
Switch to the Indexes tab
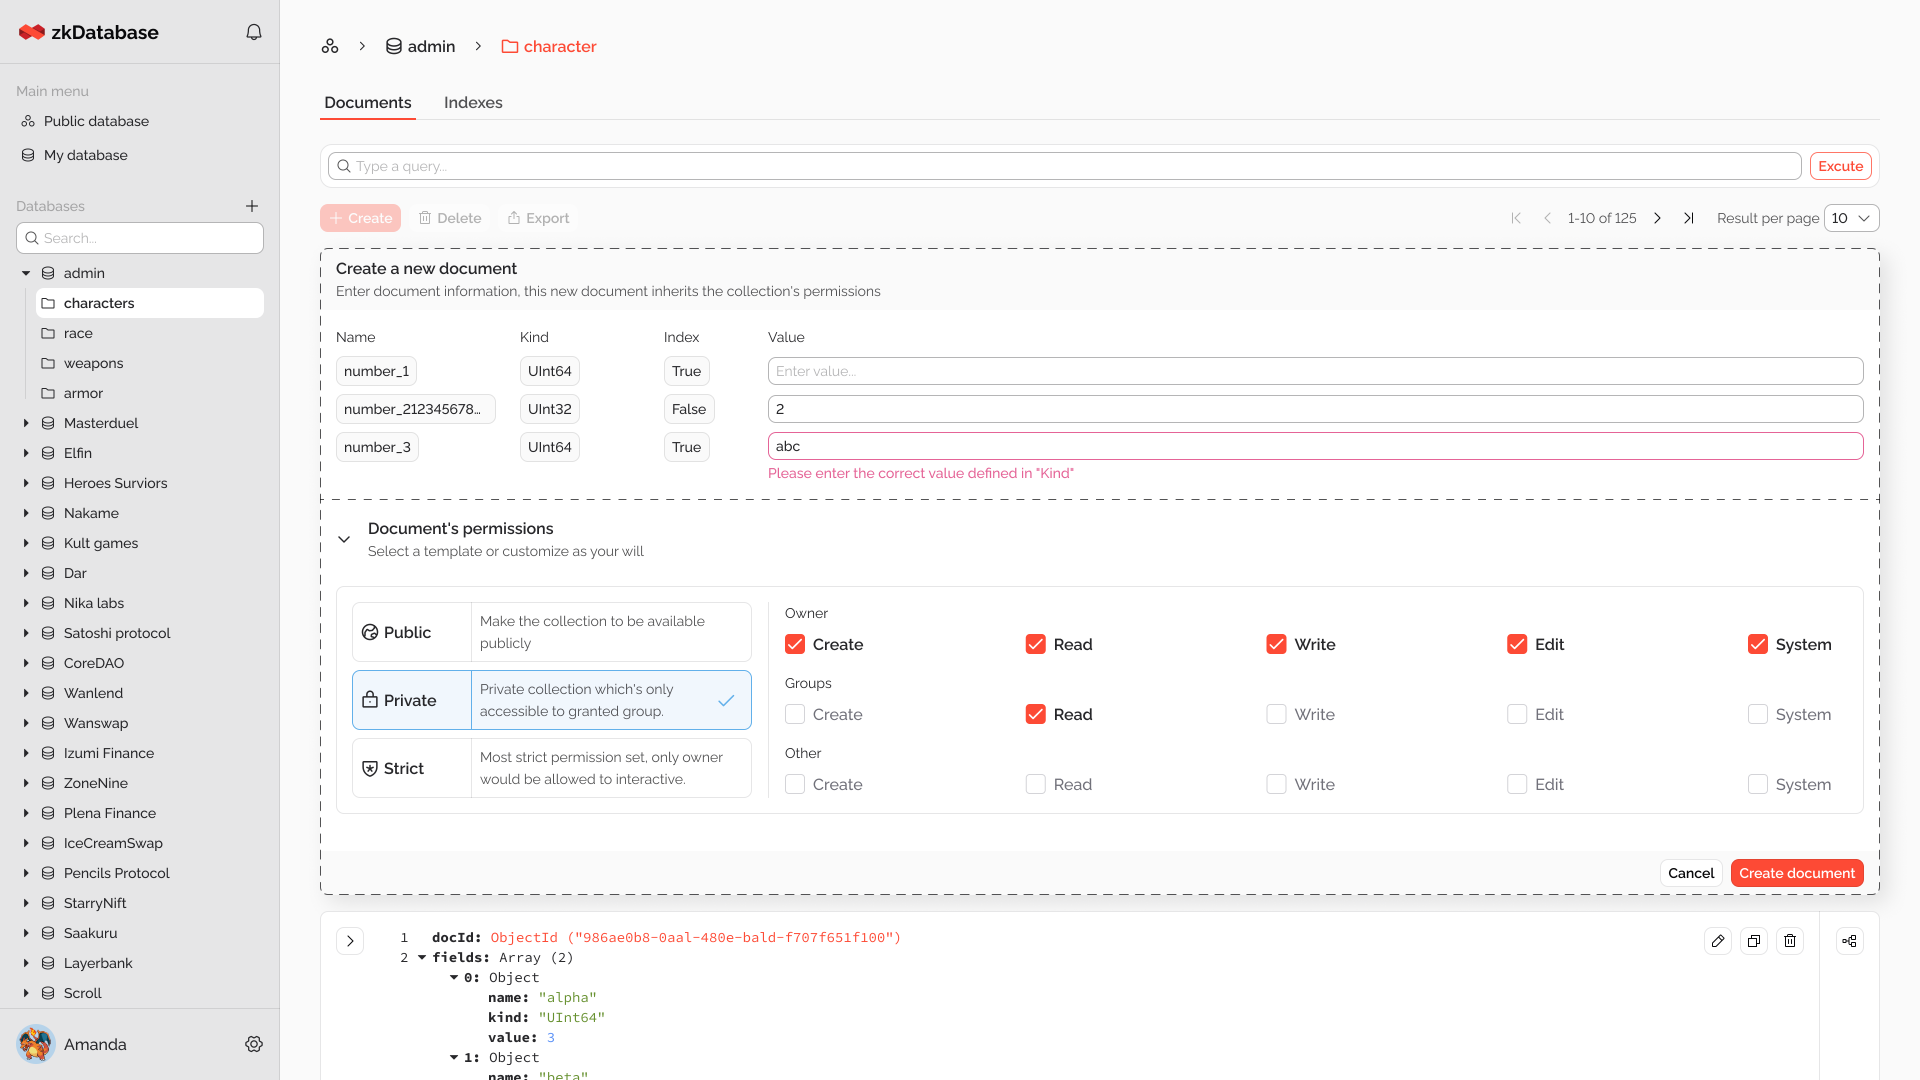472,102
